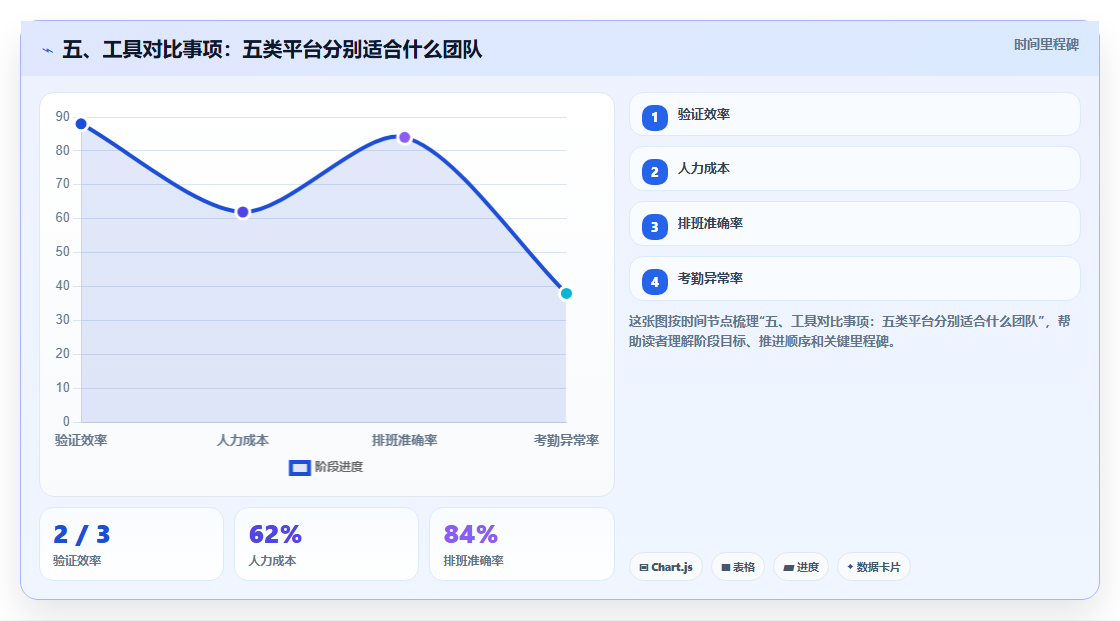The width and height of the screenshot is (1120, 621).
Task: Open the 考勤异常率 list item
Action: click(854, 279)
